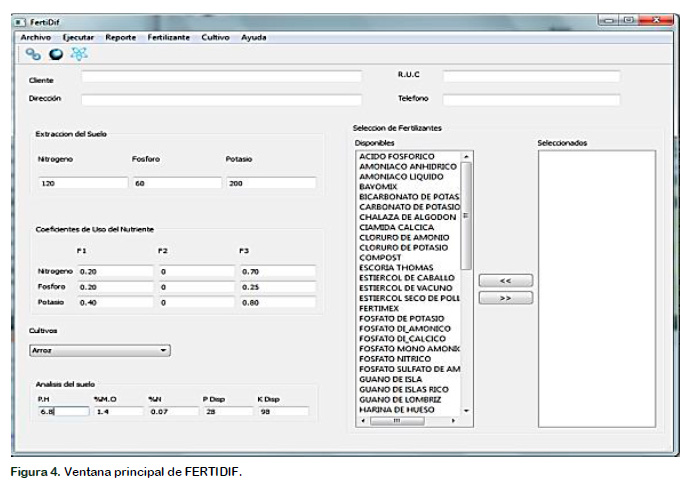The image size is (696, 481).
Task: Click the Disponibles list scroll up arrow
Action: coord(466,157)
